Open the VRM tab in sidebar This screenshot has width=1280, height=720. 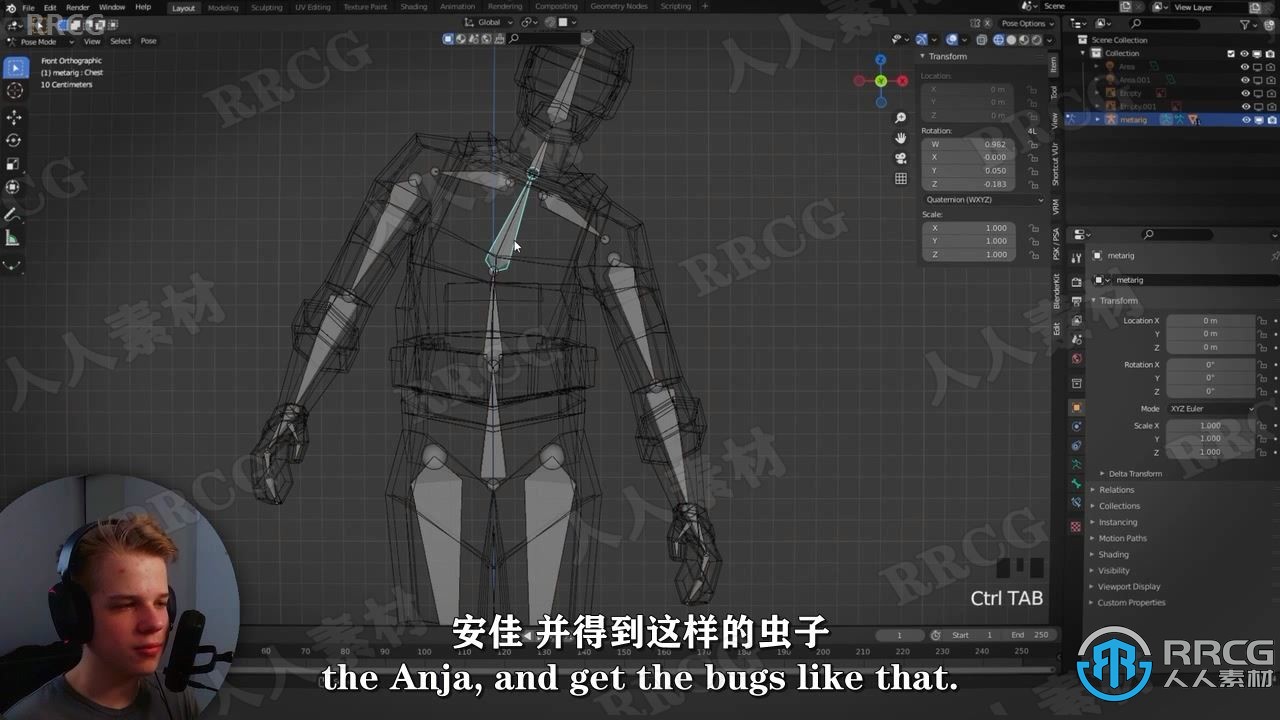point(1055,206)
